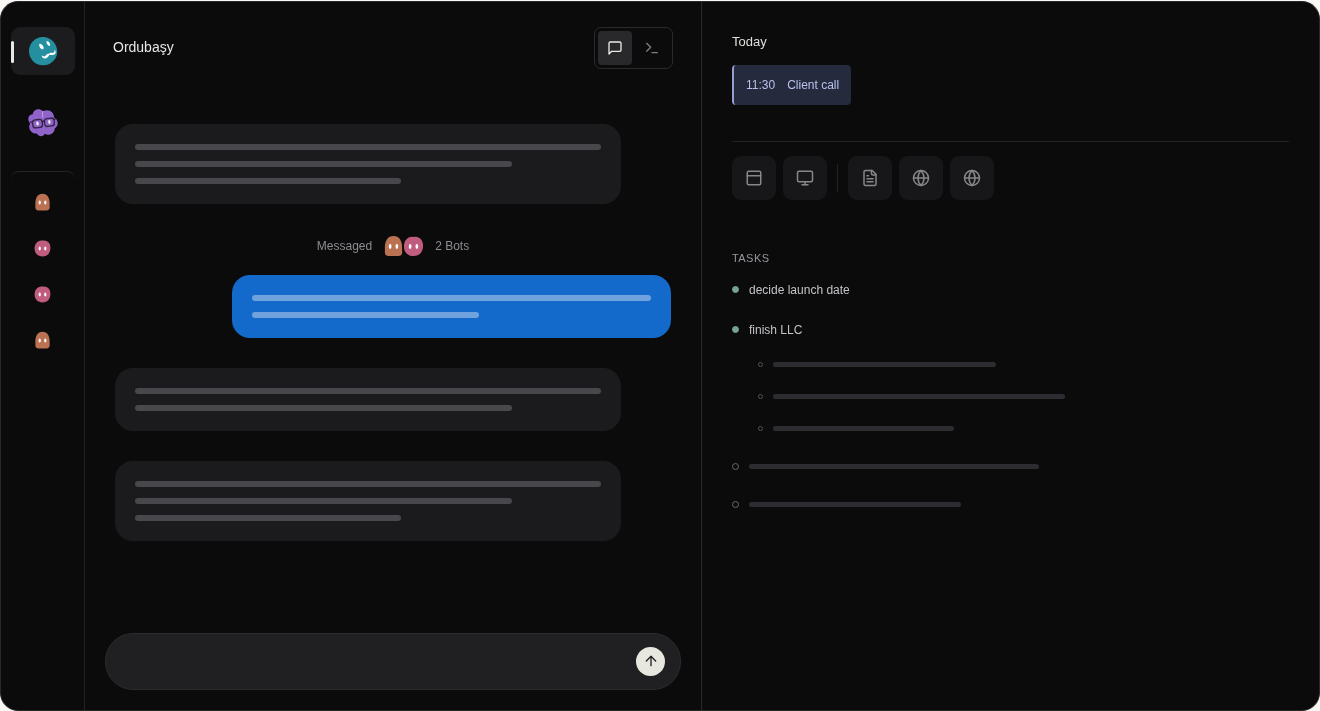This screenshot has height=711, width=1320.
Task: Select the teal smiley workspace avatar
Action: pyautogui.click(x=43, y=51)
